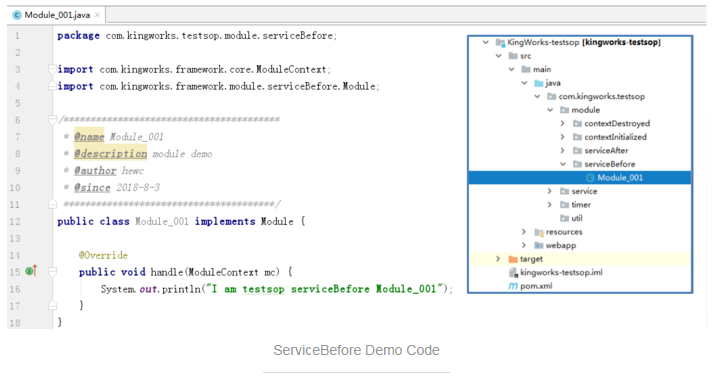Click the timer package icon

[x=564, y=205]
